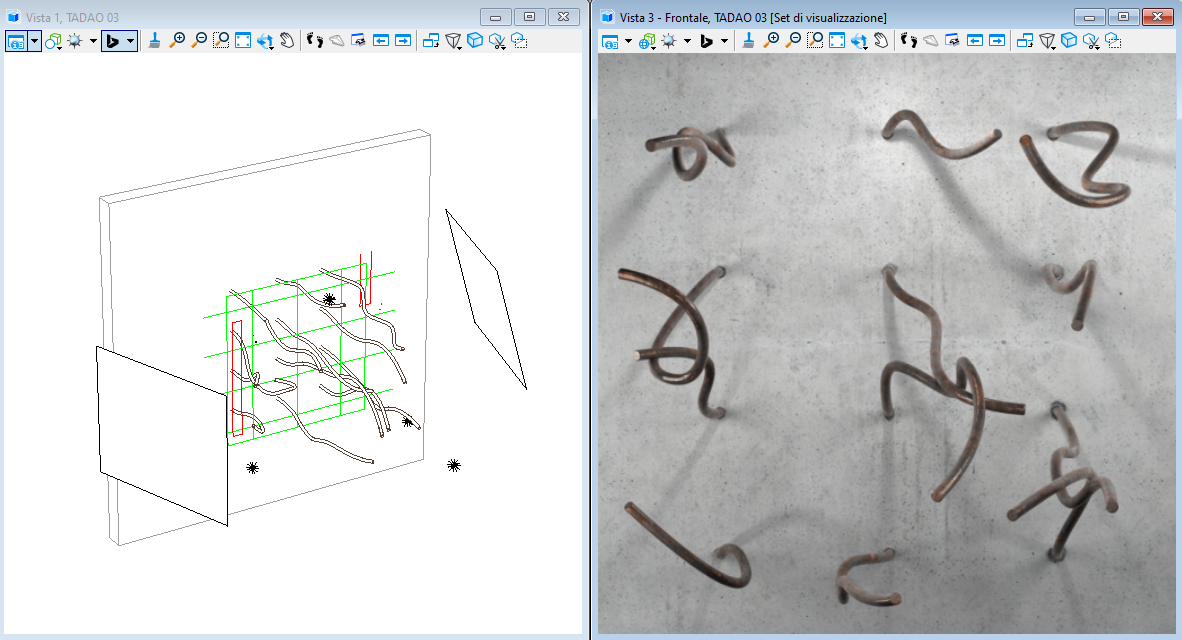Viewport: 1182px width, 640px height.
Task: Select Navigate View tool in Vista 1
Action: pyautogui.click(x=359, y=41)
